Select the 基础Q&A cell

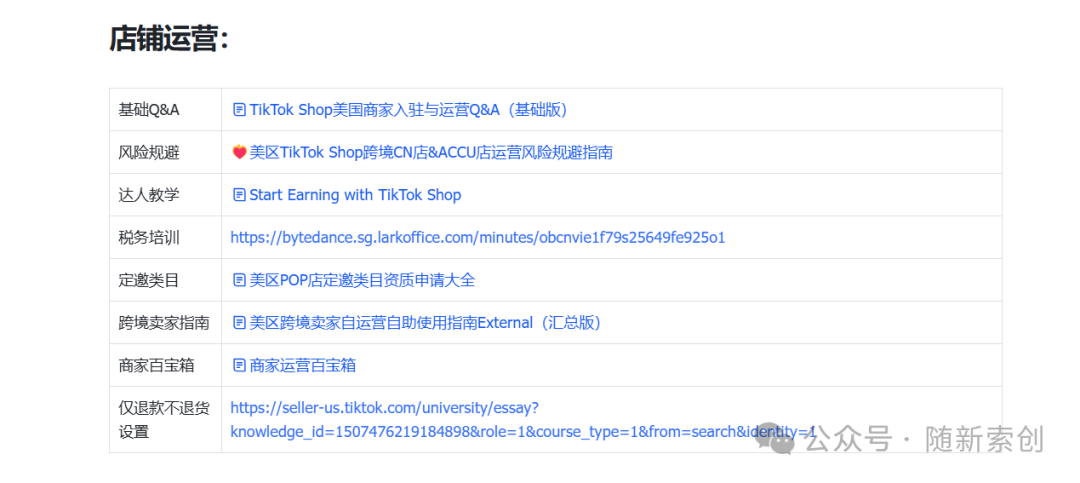tap(165, 110)
